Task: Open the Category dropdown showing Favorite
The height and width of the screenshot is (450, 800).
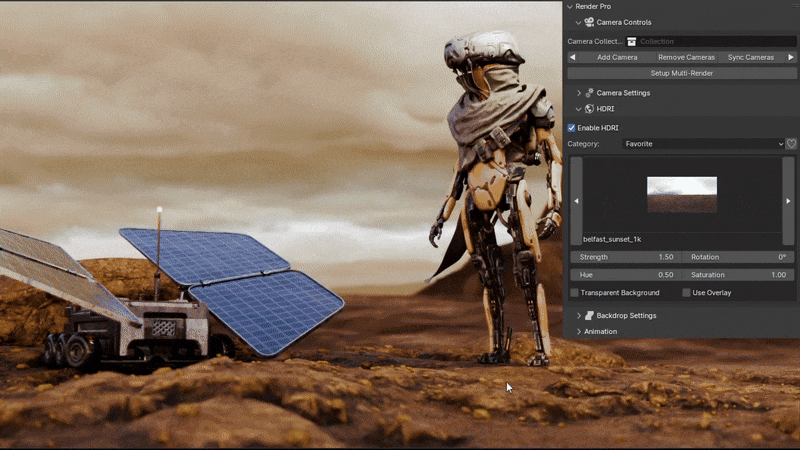Action: (x=703, y=144)
